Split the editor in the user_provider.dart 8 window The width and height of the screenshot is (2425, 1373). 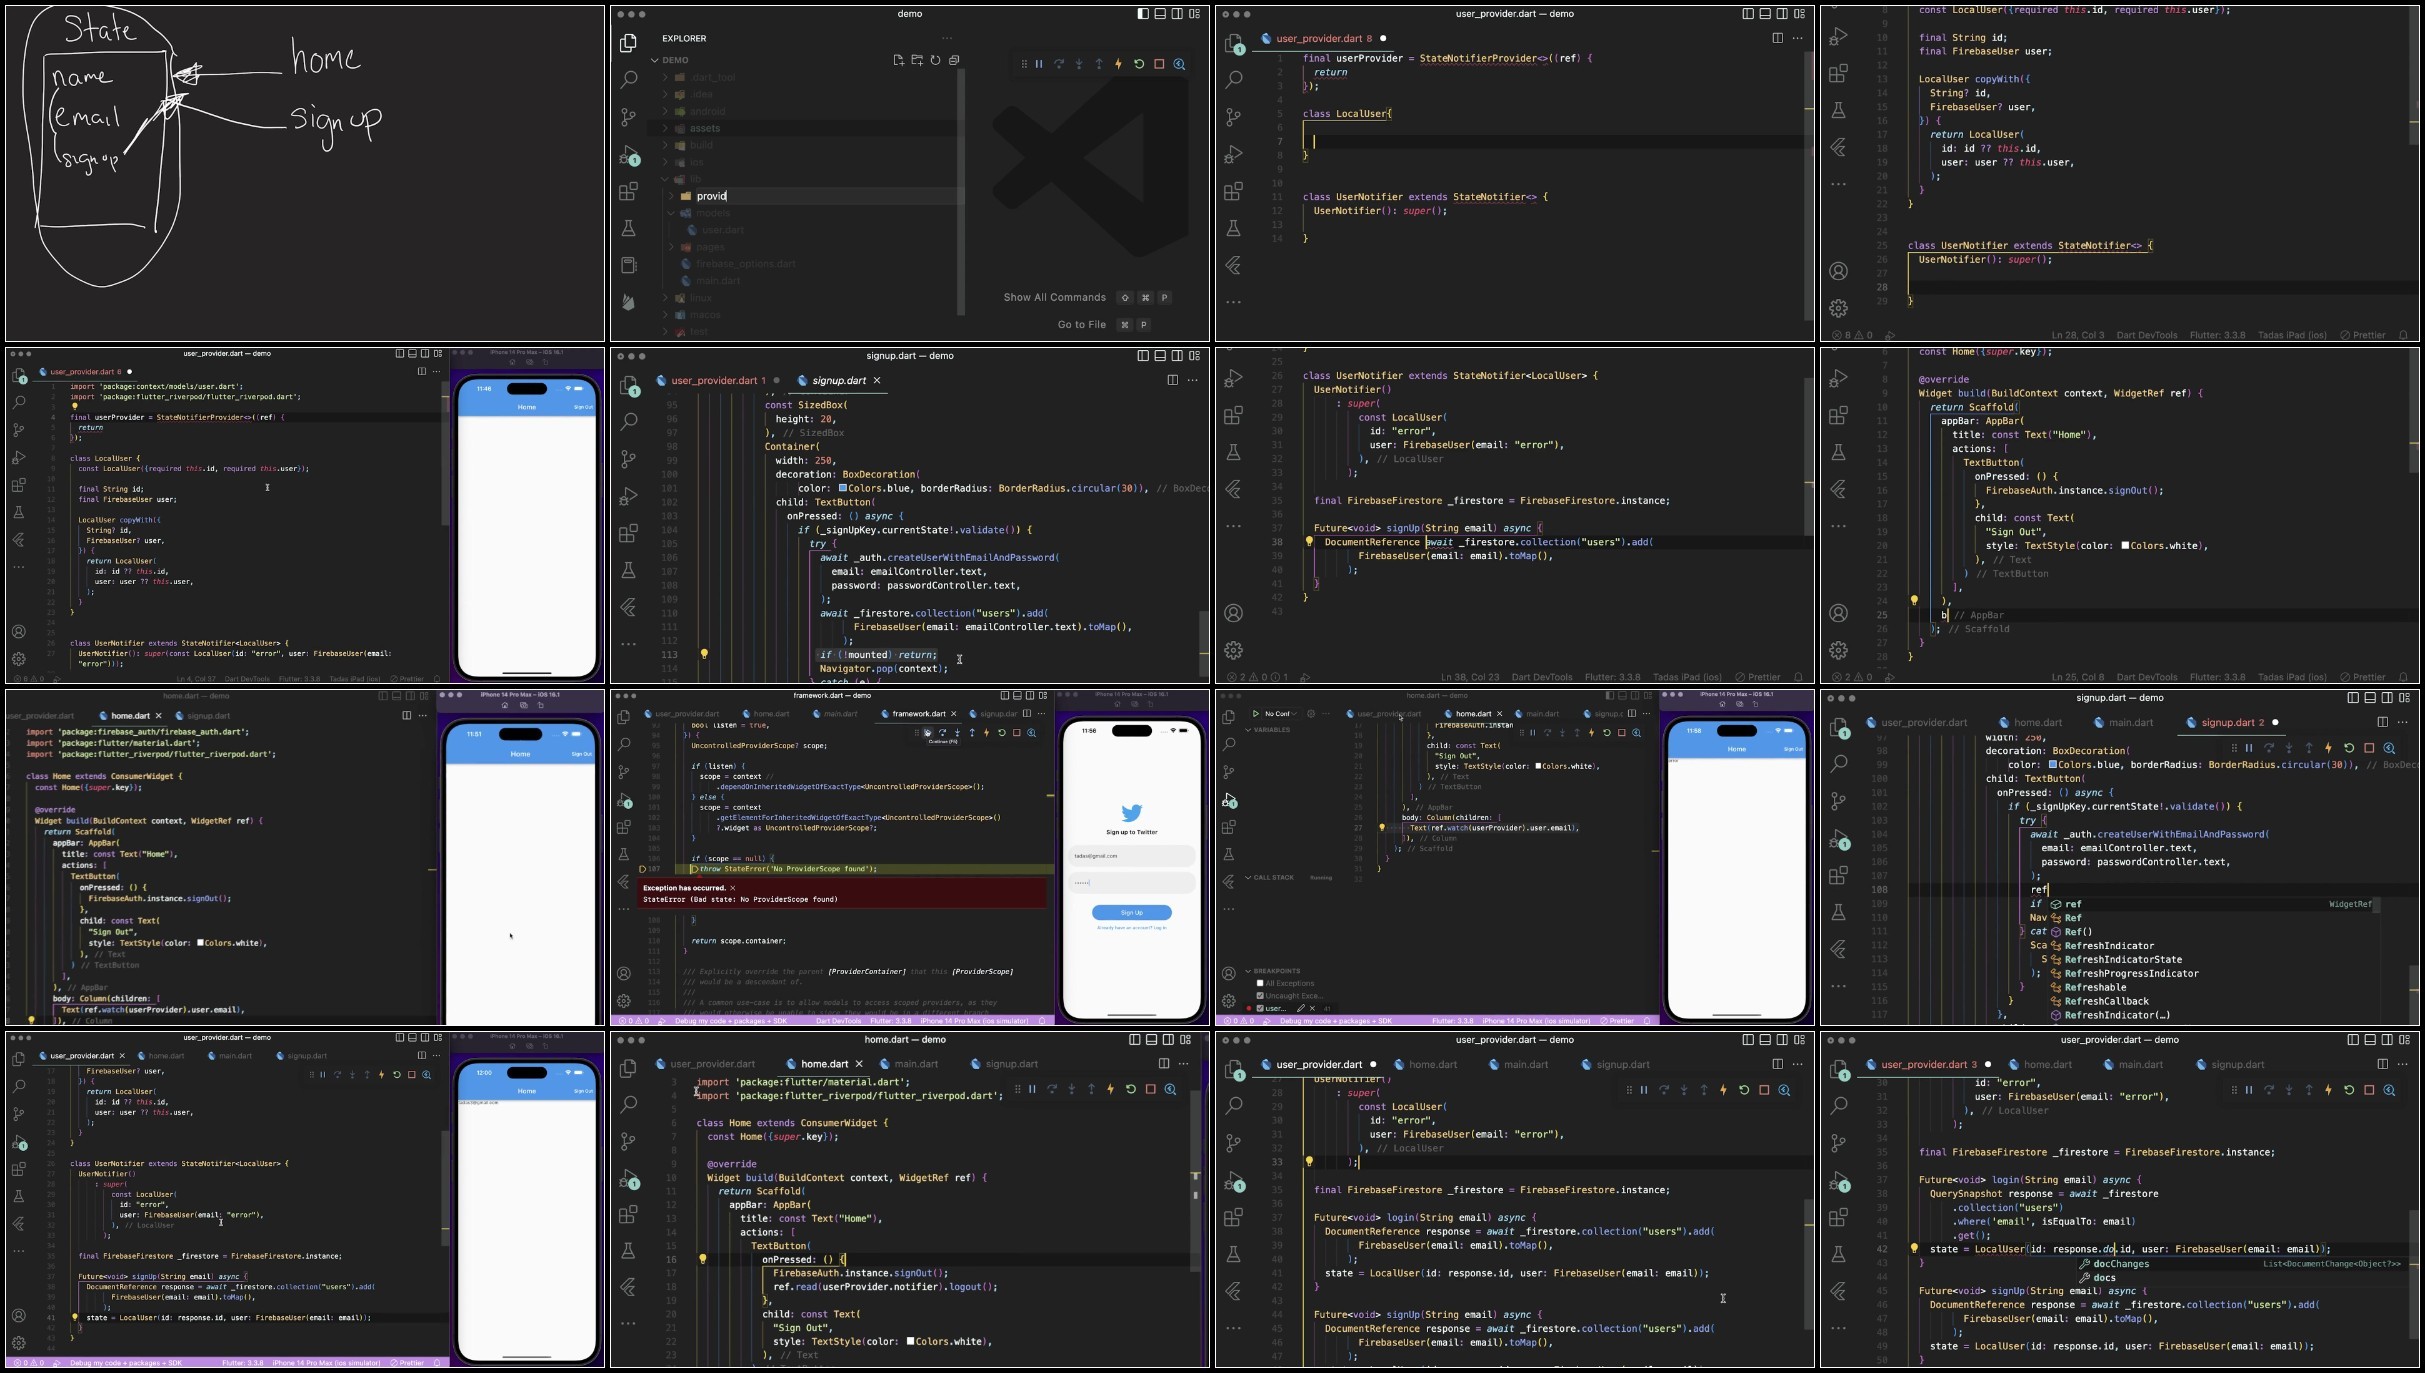[x=1777, y=38]
